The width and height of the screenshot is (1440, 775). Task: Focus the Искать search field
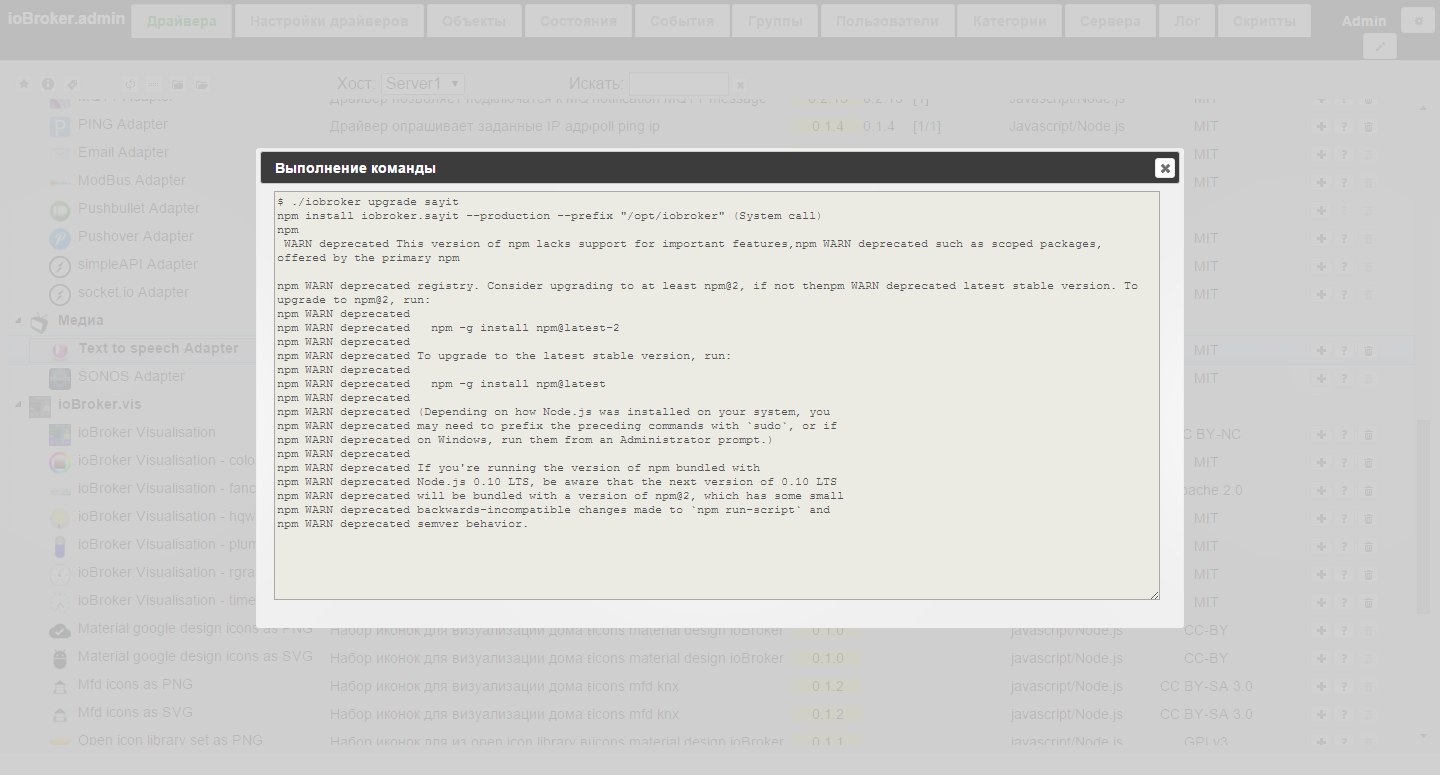coord(679,84)
